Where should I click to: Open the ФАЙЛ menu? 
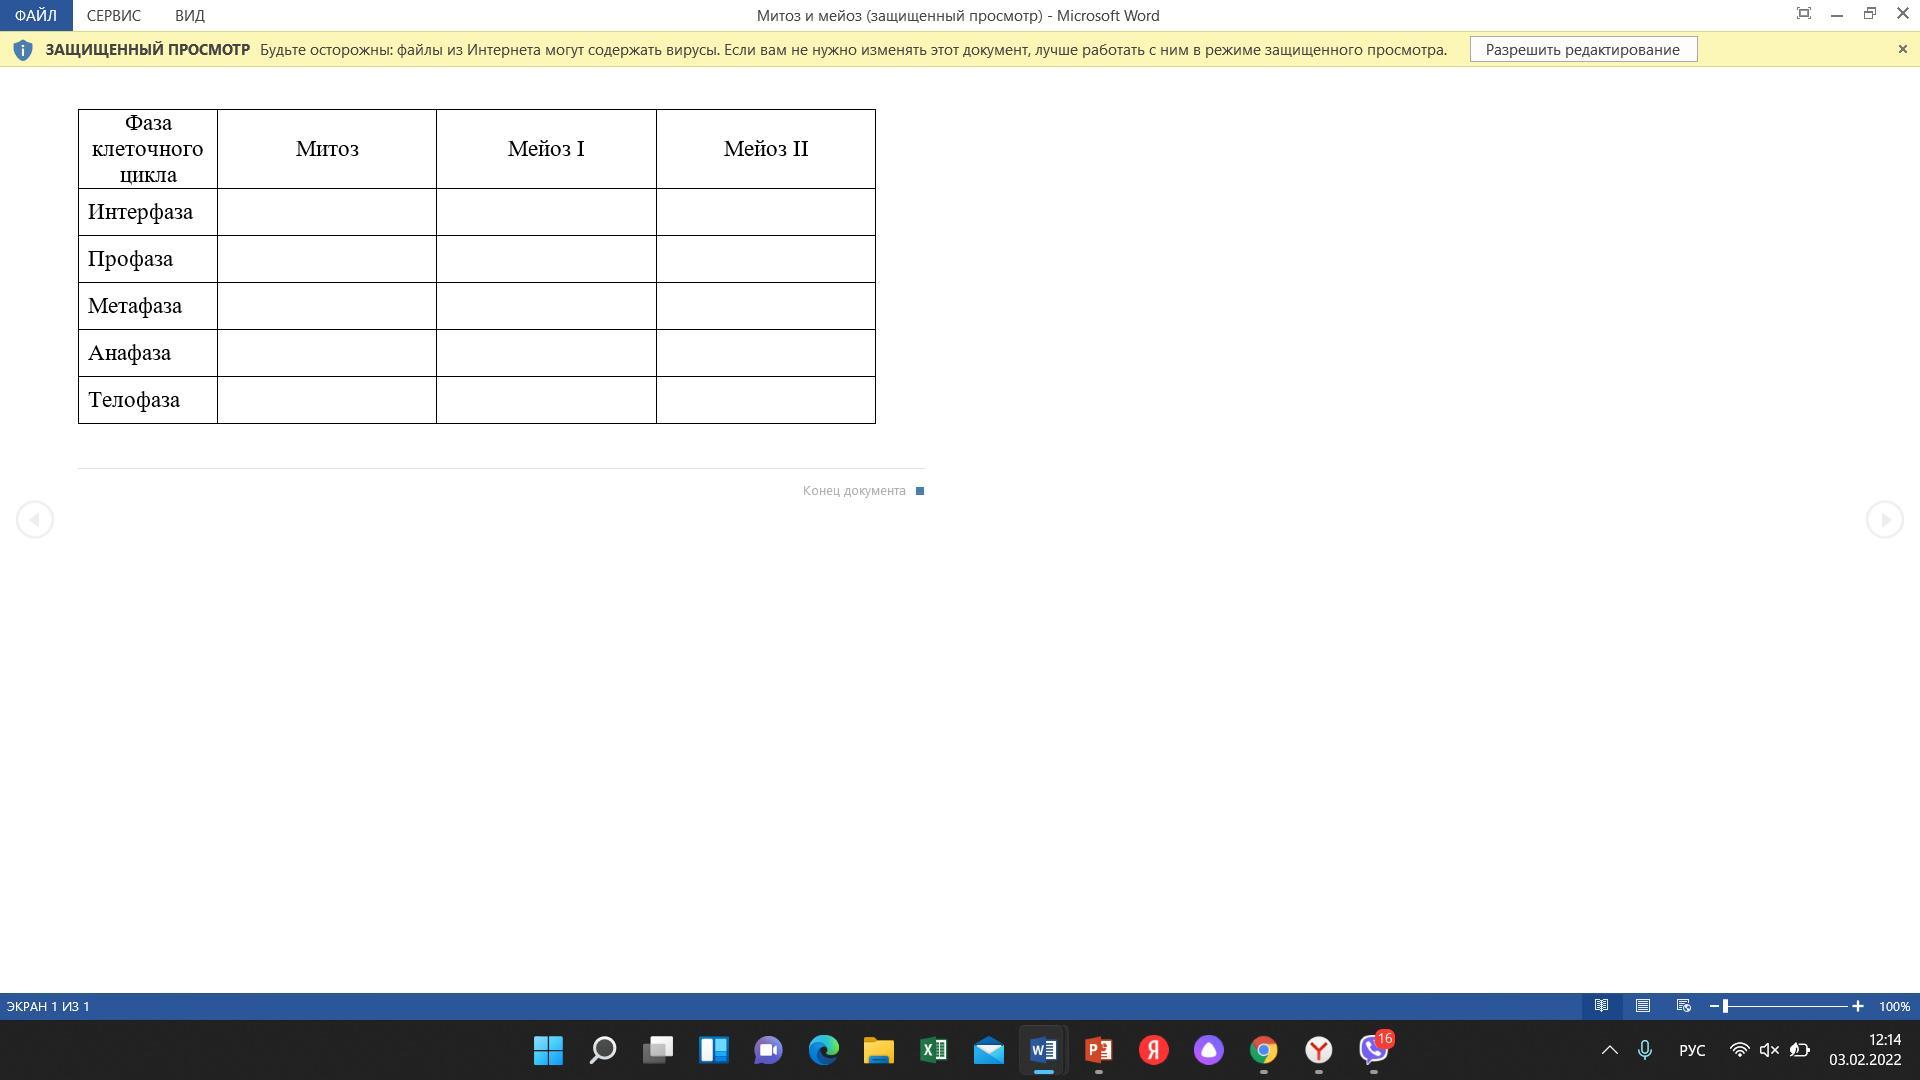[36, 15]
